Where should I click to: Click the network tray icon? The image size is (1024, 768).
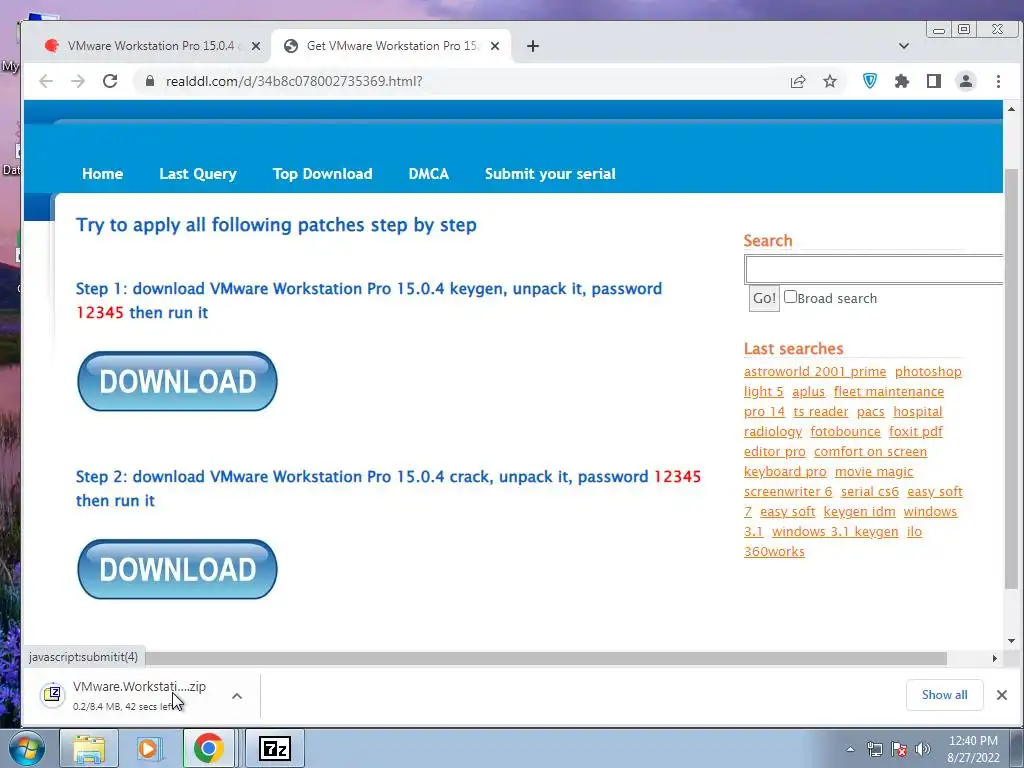874,749
